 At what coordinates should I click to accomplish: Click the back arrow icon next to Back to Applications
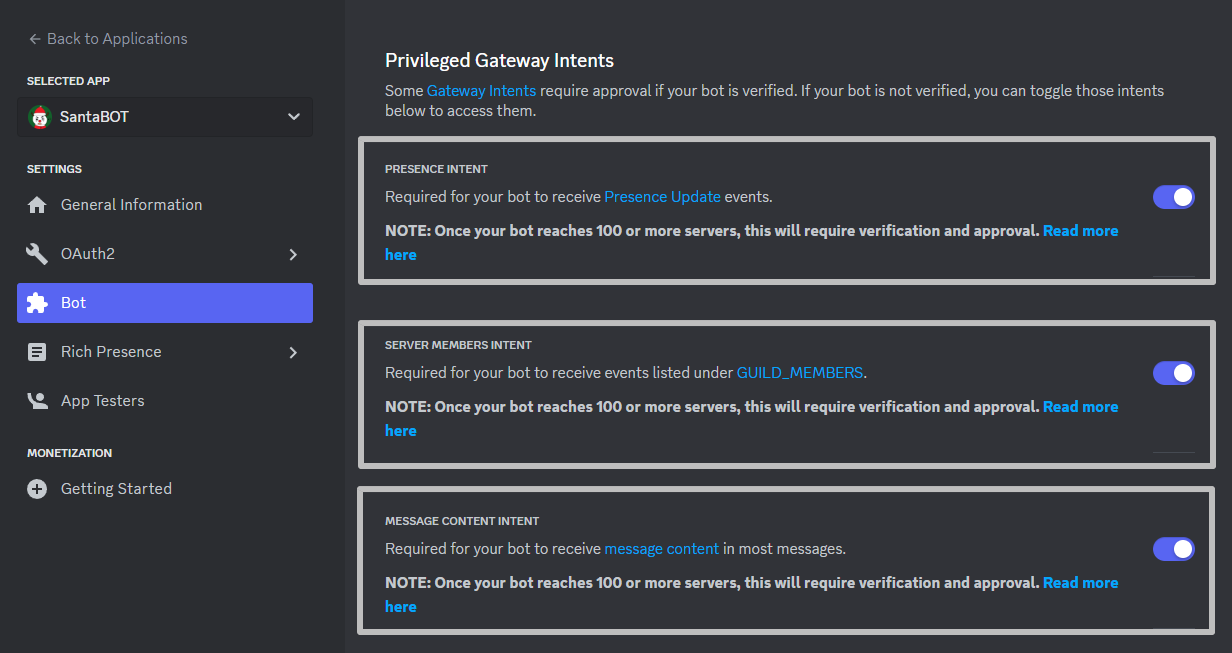click(35, 39)
